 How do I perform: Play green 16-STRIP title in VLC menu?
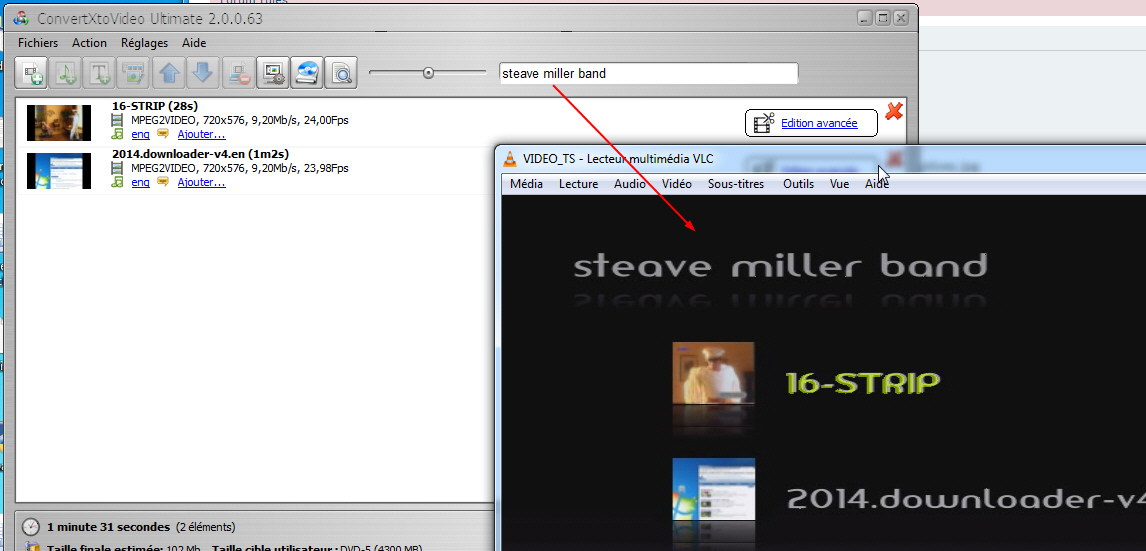point(862,382)
